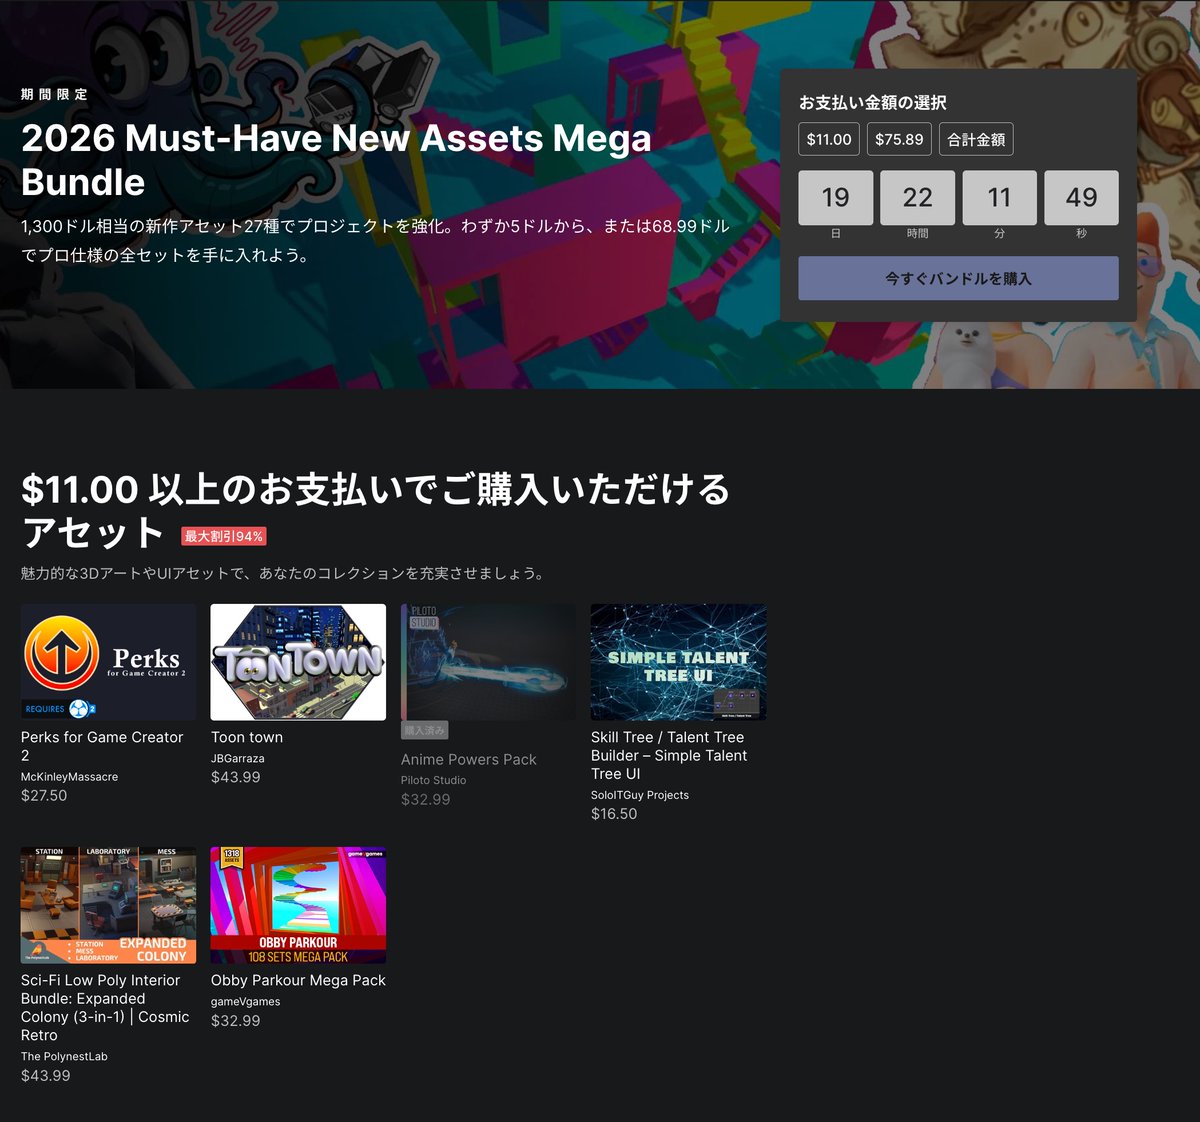The height and width of the screenshot is (1122, 1200).
Task: Open Perks for Game Creator 2 thumbnail
Action: point(108,662)
